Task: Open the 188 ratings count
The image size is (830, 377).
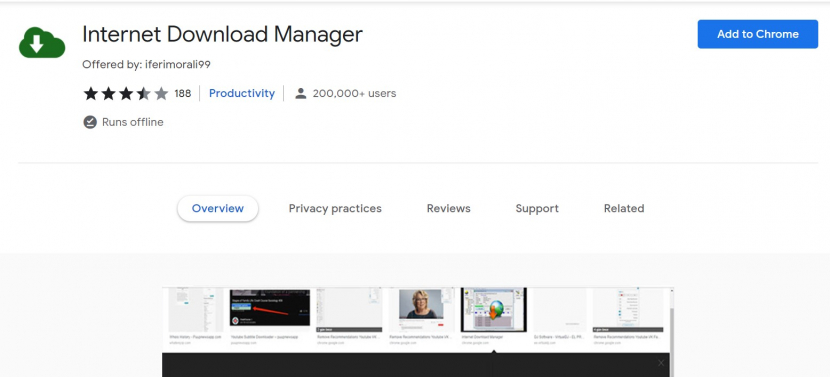Action: (x=183, y=94)
